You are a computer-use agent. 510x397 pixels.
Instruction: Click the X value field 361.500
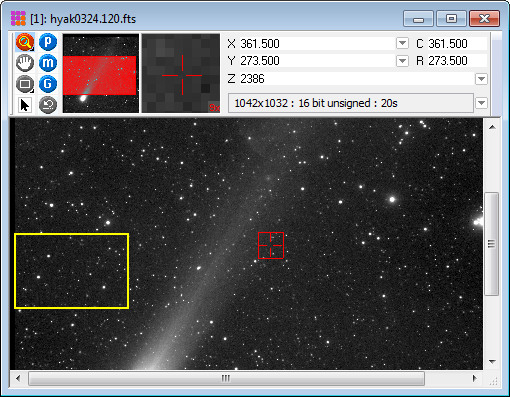pyautogui.click(x=317, y=43)
